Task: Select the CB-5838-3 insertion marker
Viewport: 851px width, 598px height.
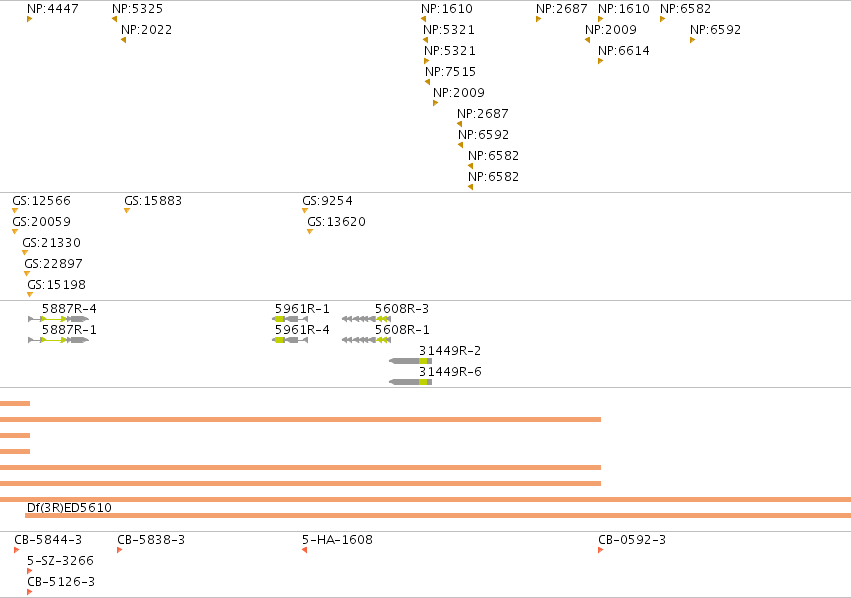Action: (120, 550)
